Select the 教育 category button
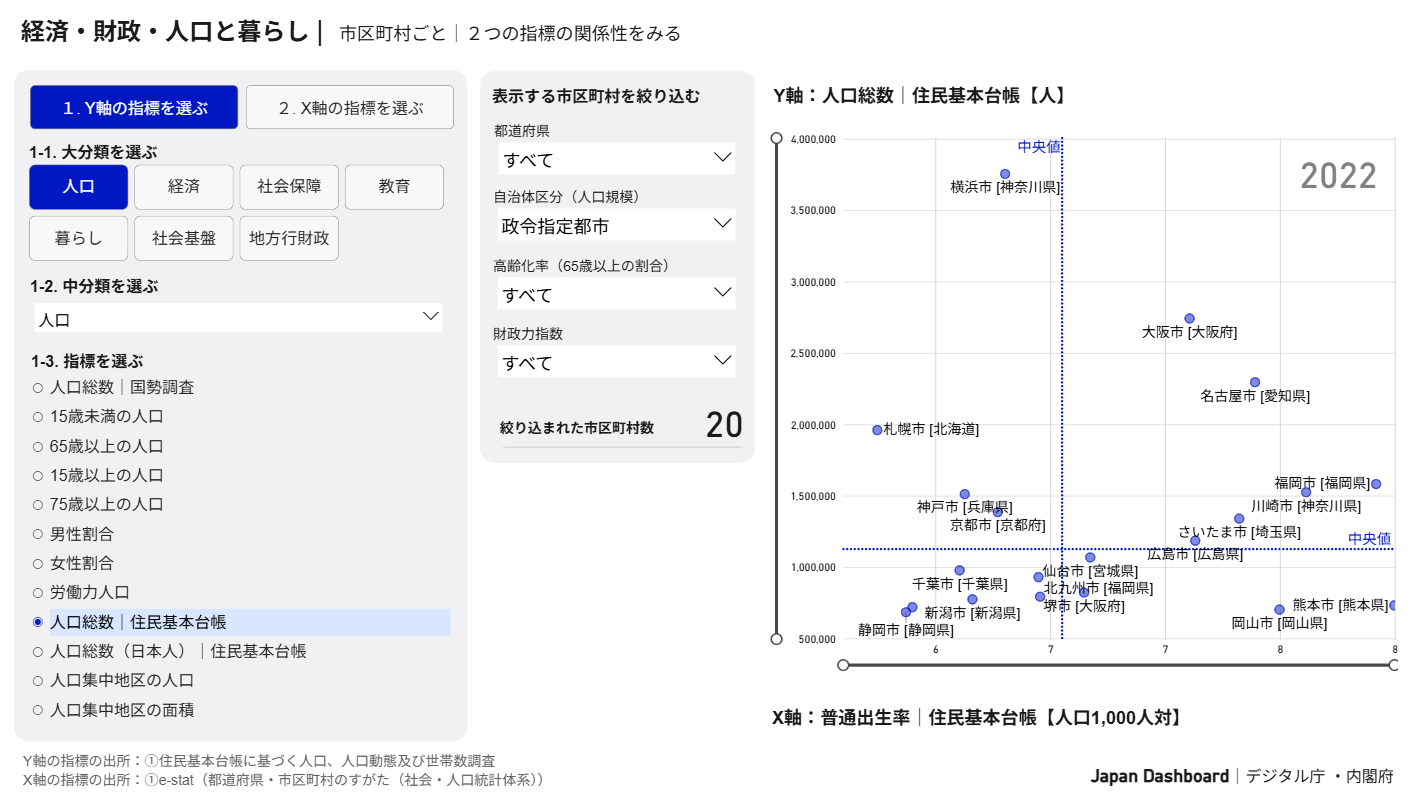Image resolution: width=1422 pixels, height=800 pixels. click(x=394, y=187)
